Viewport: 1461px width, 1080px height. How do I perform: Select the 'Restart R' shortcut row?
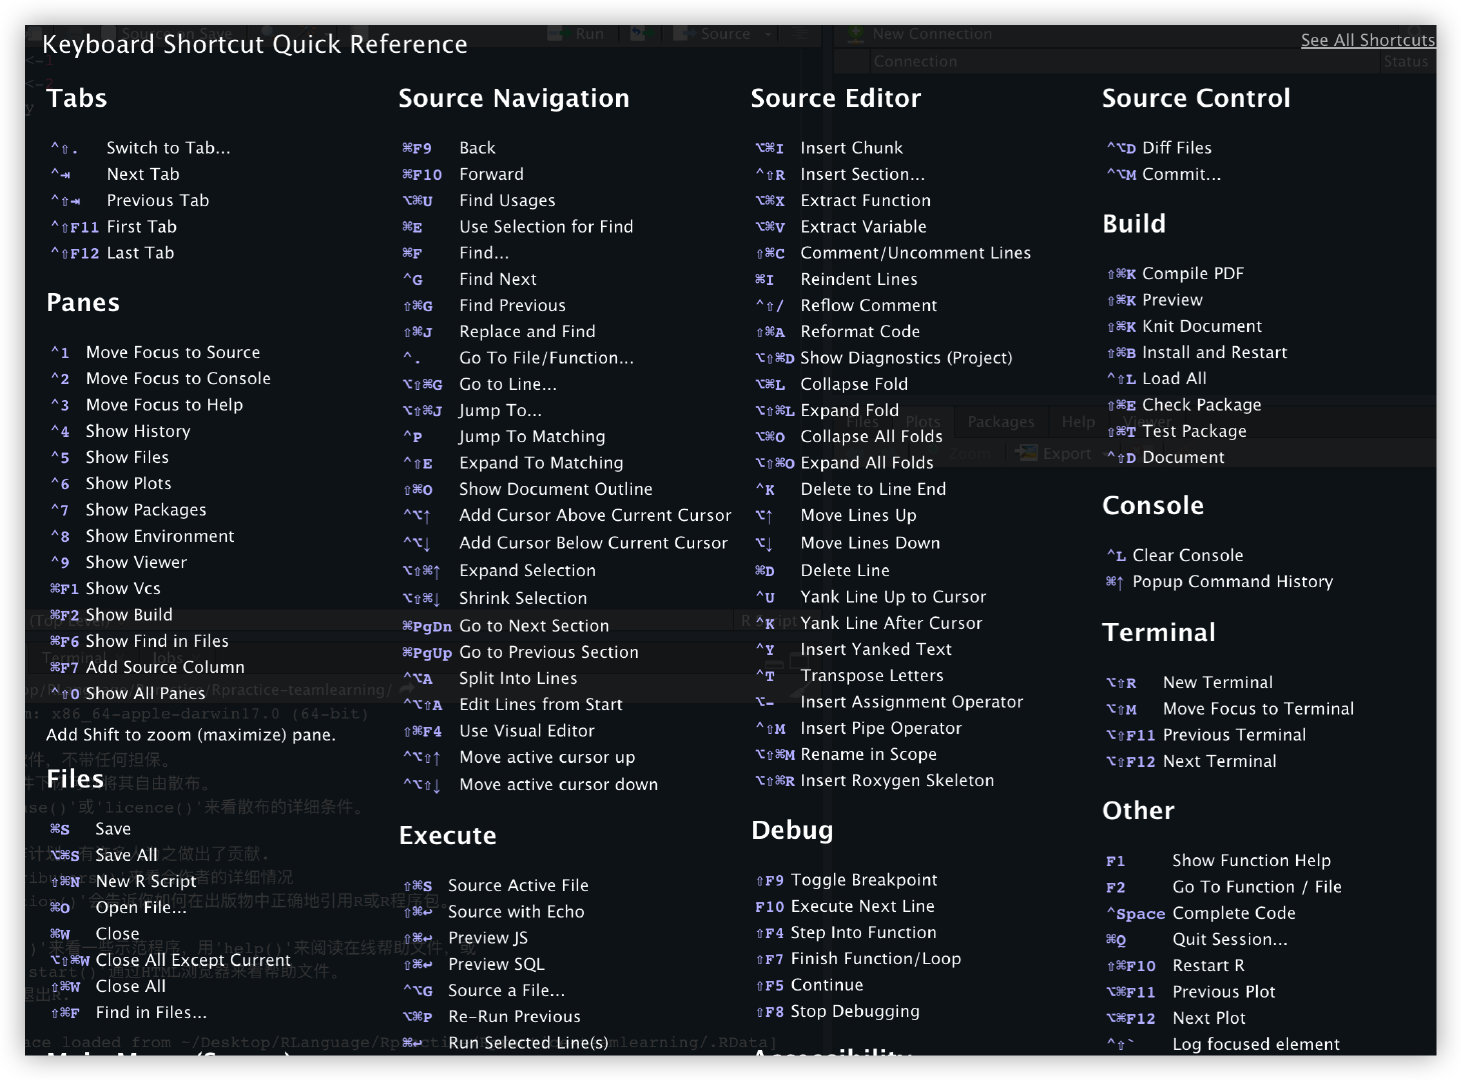(1175, 966)
